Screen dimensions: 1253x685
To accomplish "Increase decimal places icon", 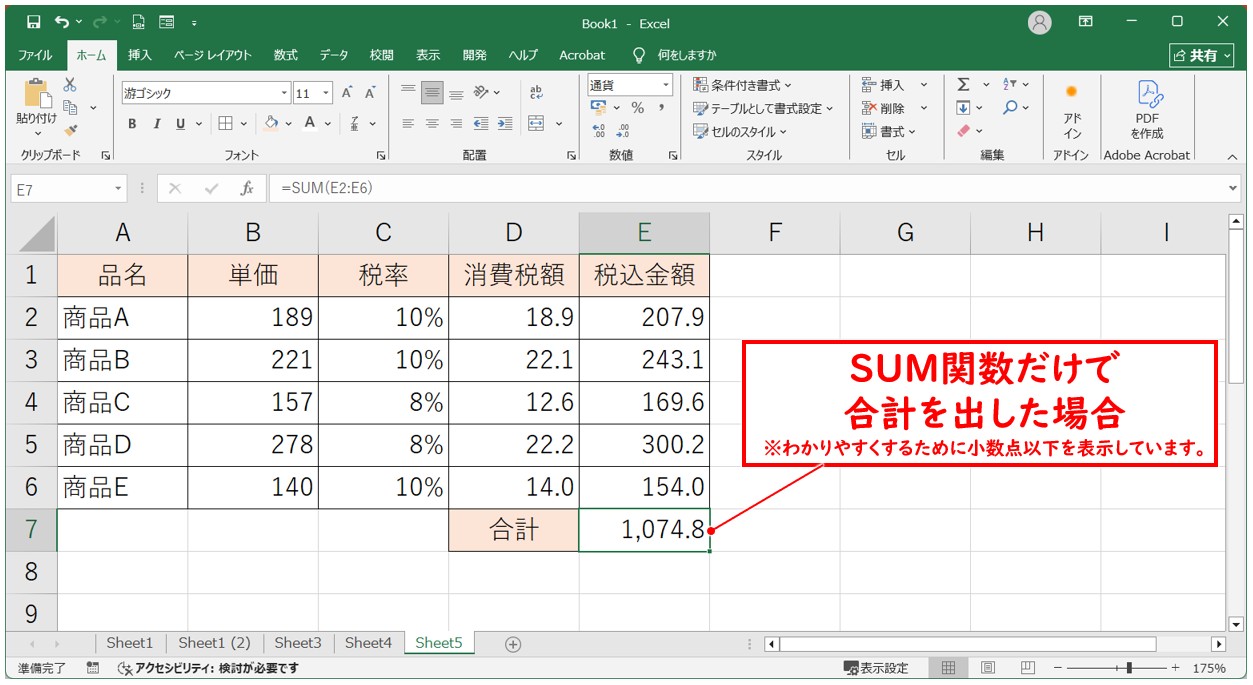I will [x=599, y=131].
